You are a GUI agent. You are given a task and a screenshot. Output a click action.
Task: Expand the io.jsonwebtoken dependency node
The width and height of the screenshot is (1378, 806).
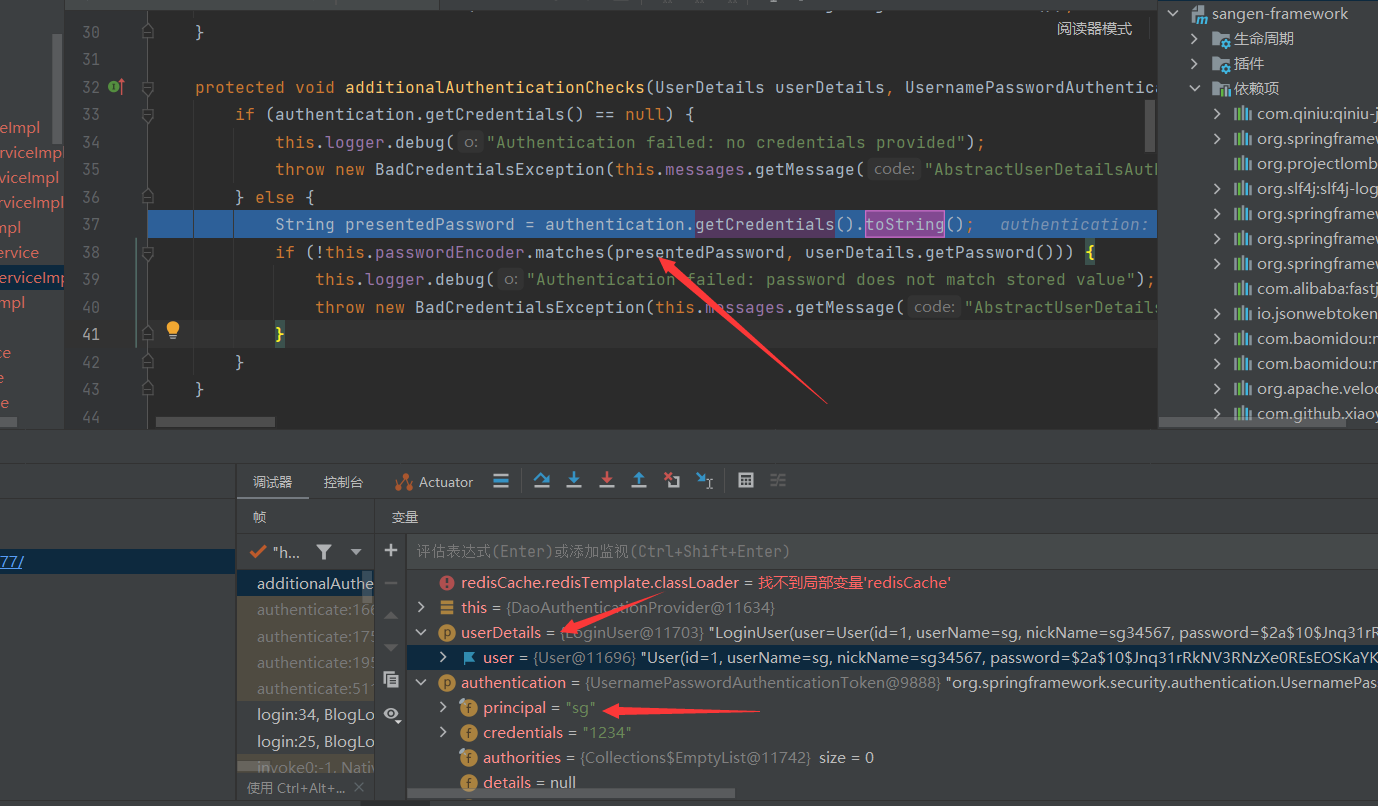click(1216, 313)
